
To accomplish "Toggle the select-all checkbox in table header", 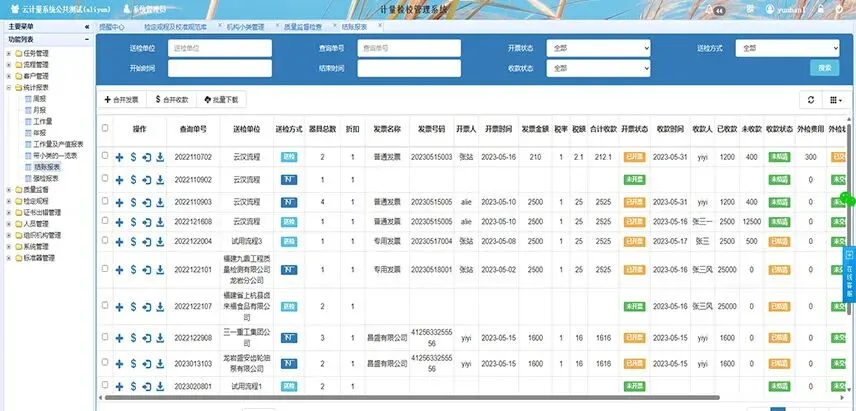I will tap(105, 128).
